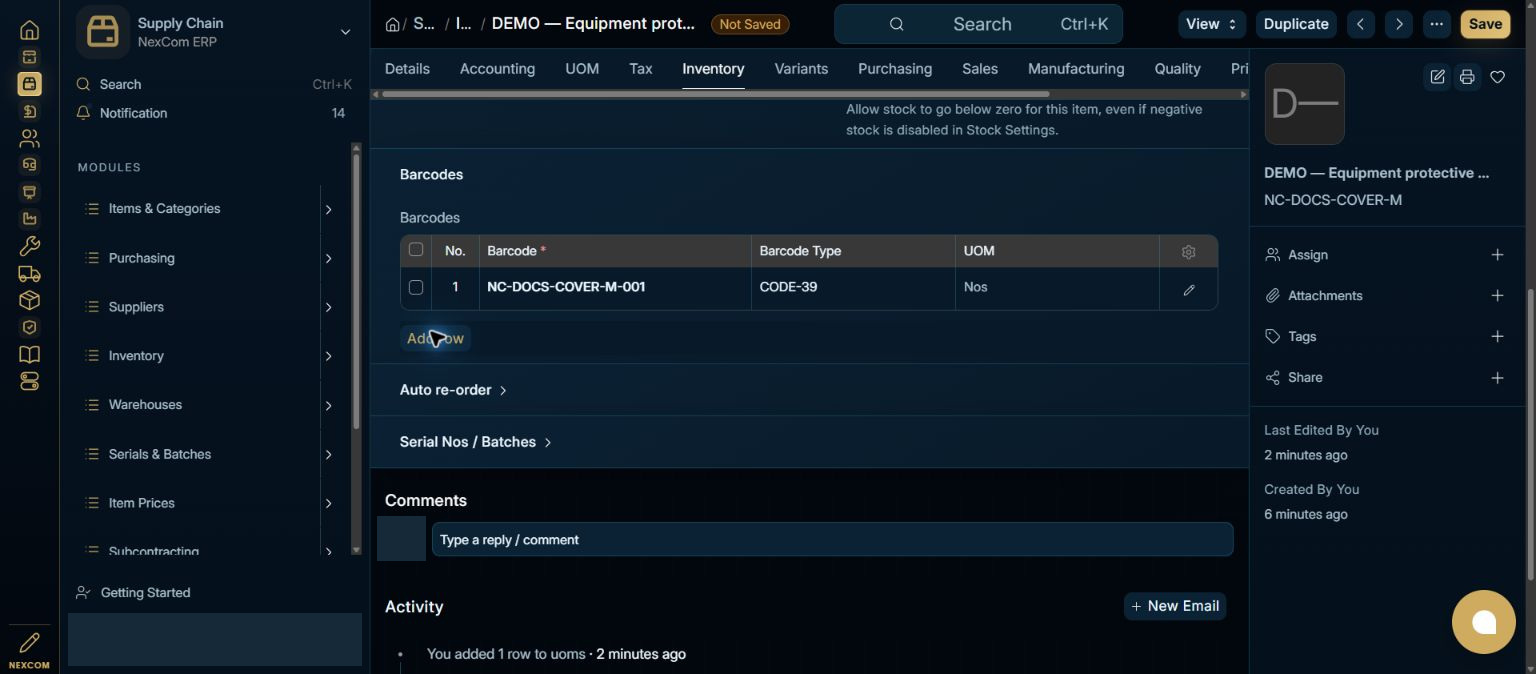Open the View dropdown
This screenshot has height=674, width=1536.
pos(1212,24)
